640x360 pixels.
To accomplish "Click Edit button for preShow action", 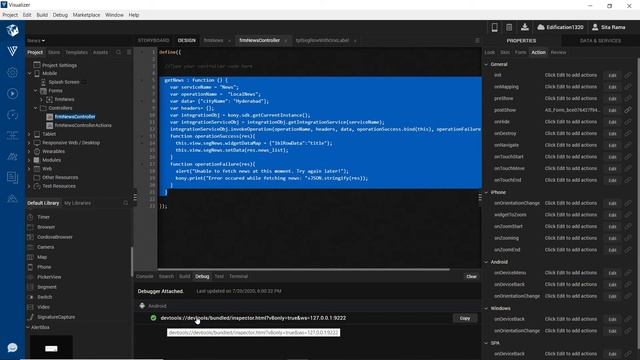I will (612, 98).
